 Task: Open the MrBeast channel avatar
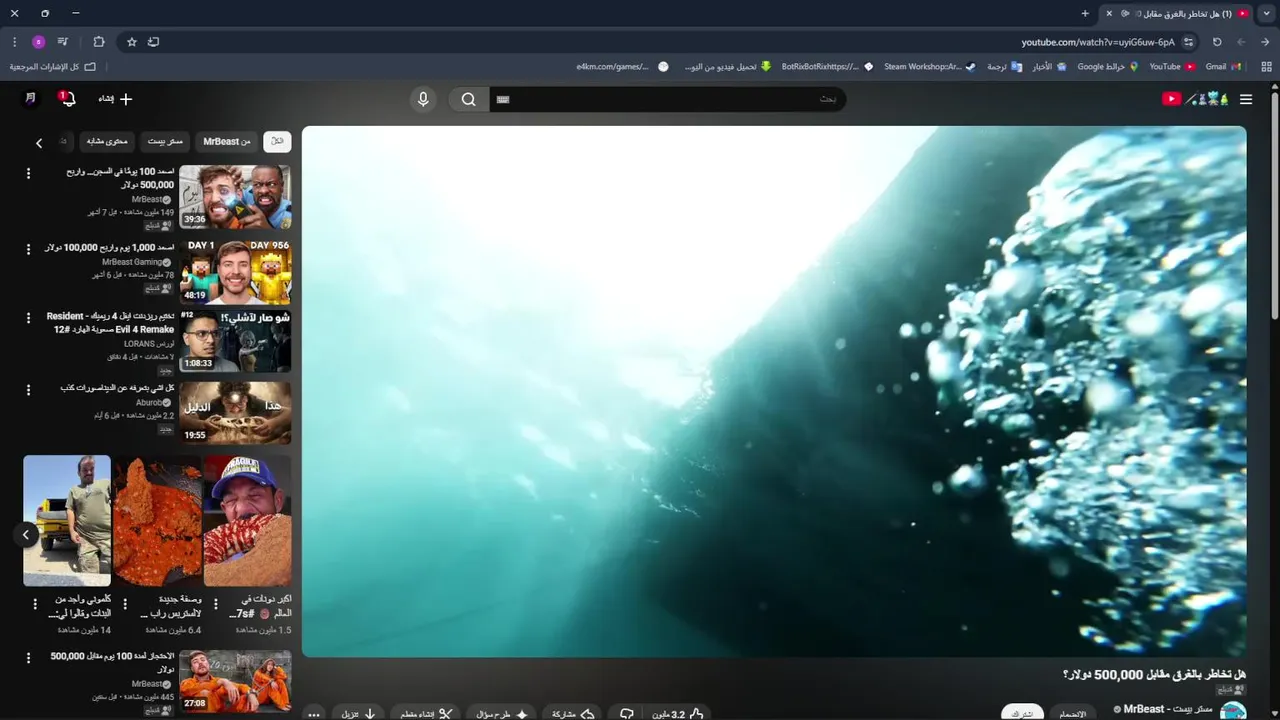click(x=1234, y=711)
